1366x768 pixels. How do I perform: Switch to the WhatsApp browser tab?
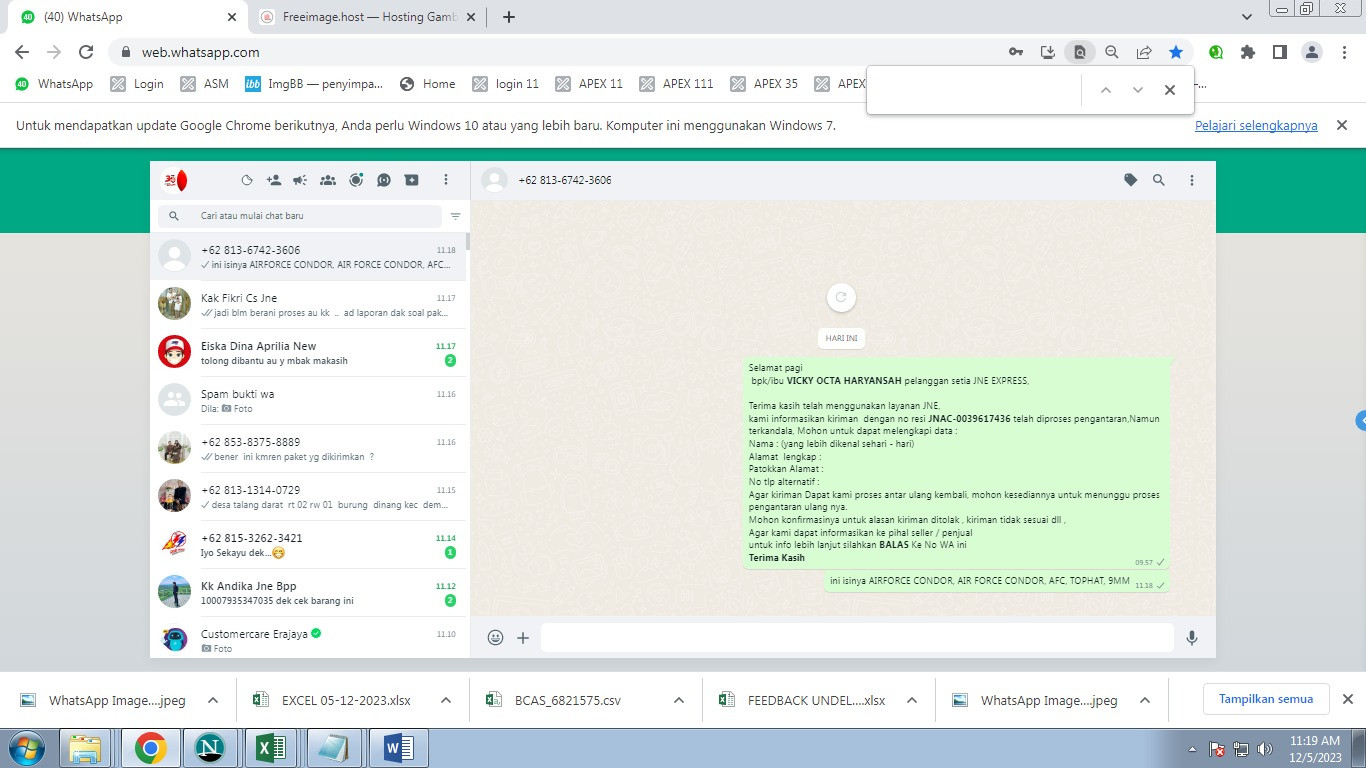(x=128, y=17)
